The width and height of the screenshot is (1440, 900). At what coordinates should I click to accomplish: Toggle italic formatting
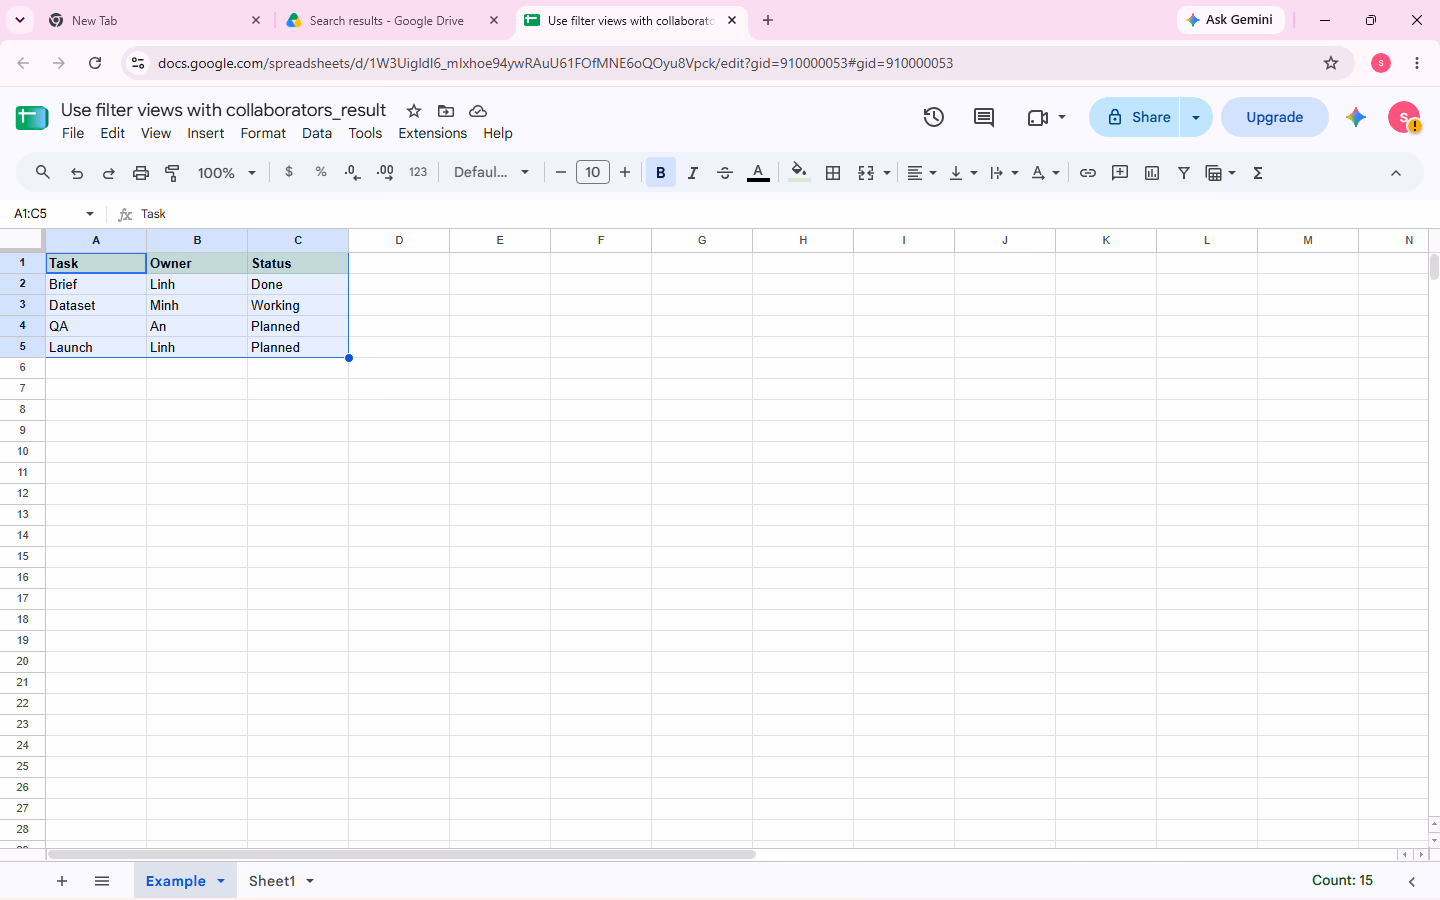coord(693,173)
